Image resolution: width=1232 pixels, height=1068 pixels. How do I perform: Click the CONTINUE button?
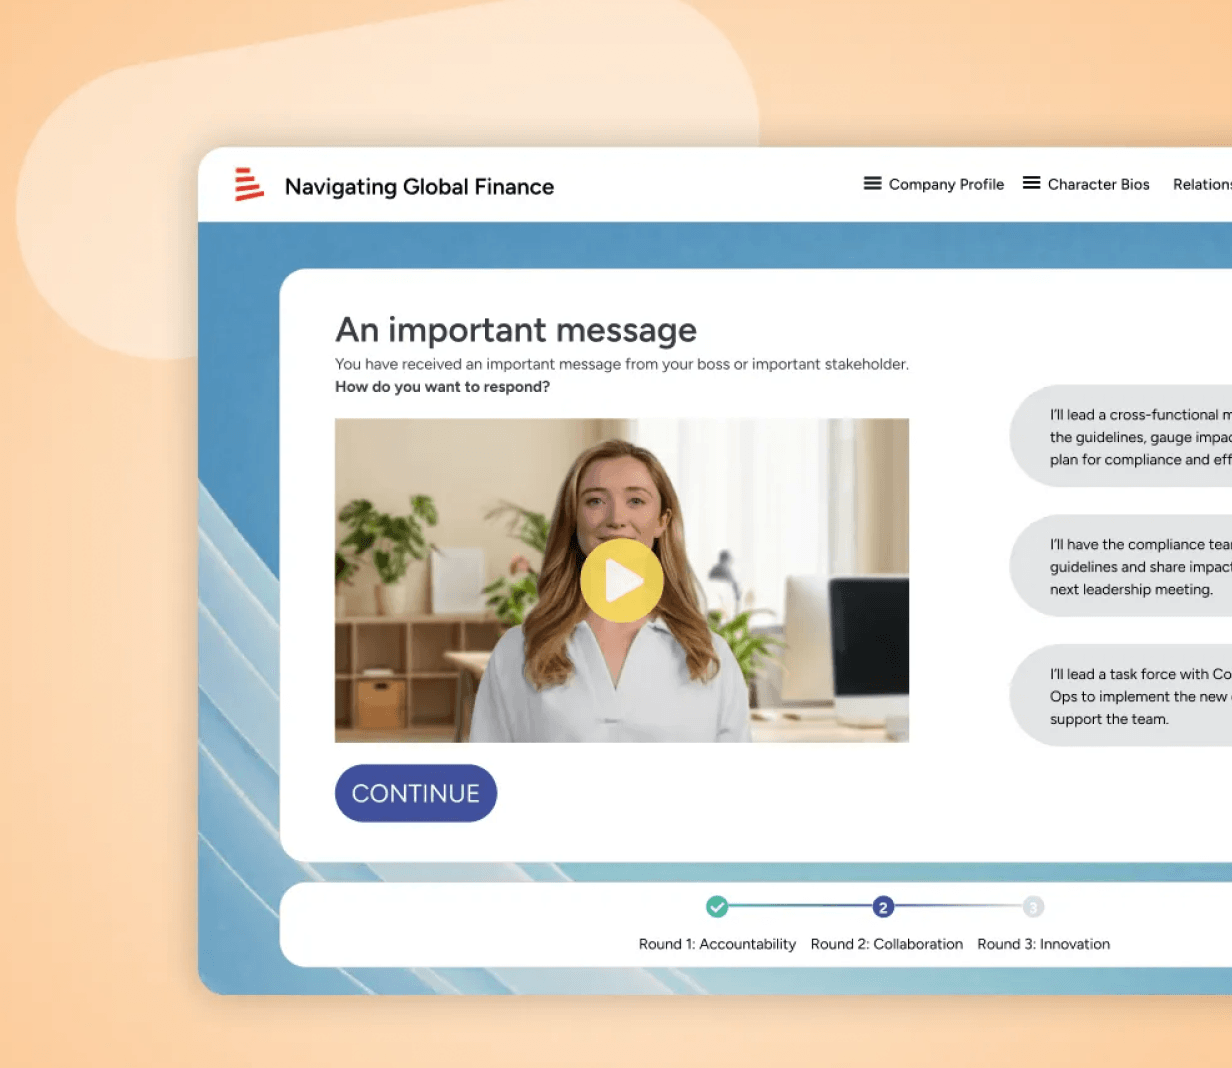416,793
